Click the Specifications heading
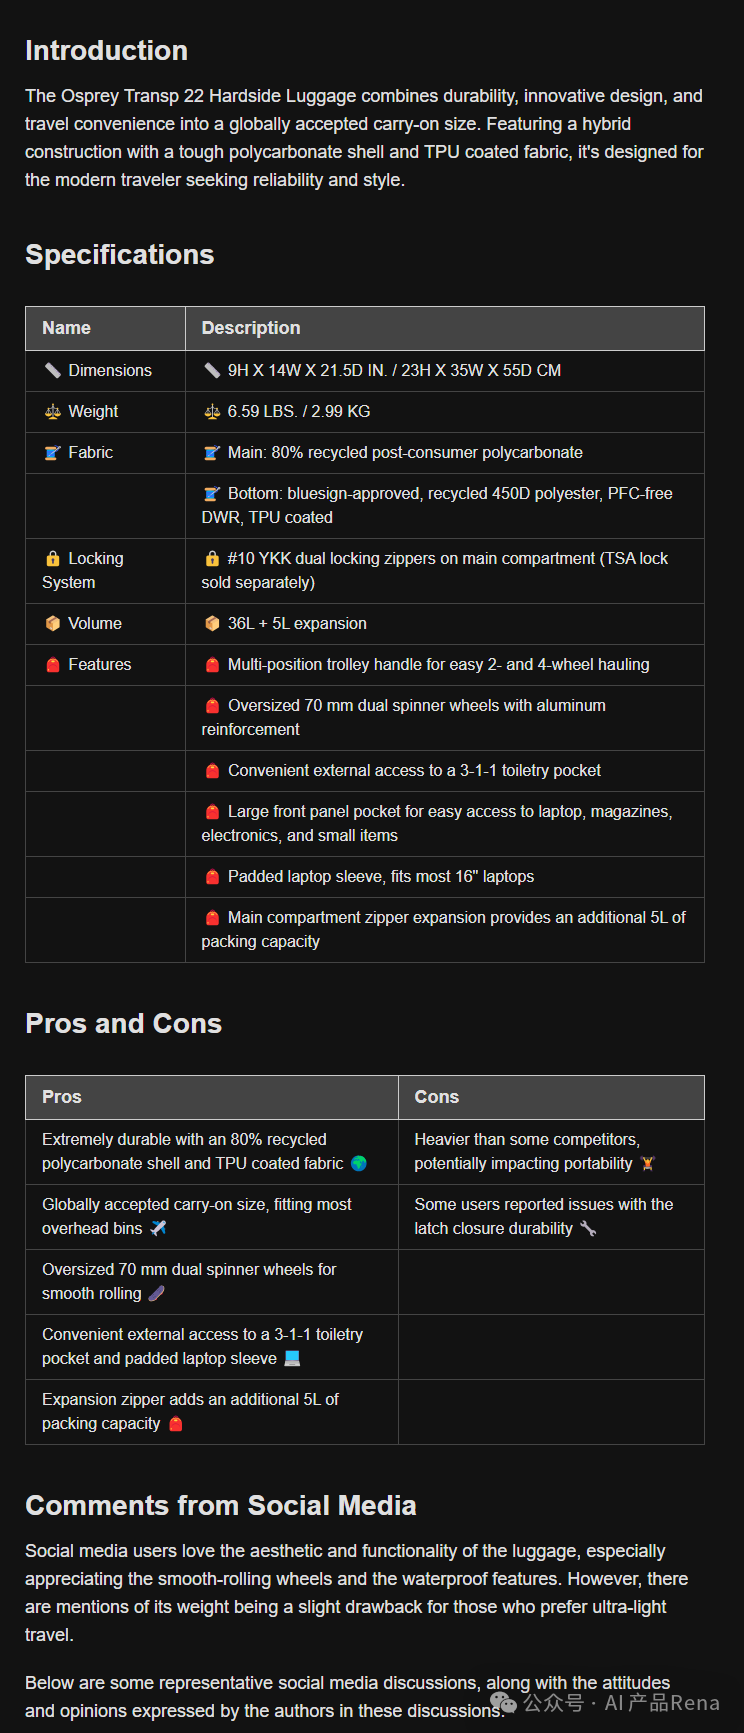Viewport: 744px width, 1733px height. 119,255
